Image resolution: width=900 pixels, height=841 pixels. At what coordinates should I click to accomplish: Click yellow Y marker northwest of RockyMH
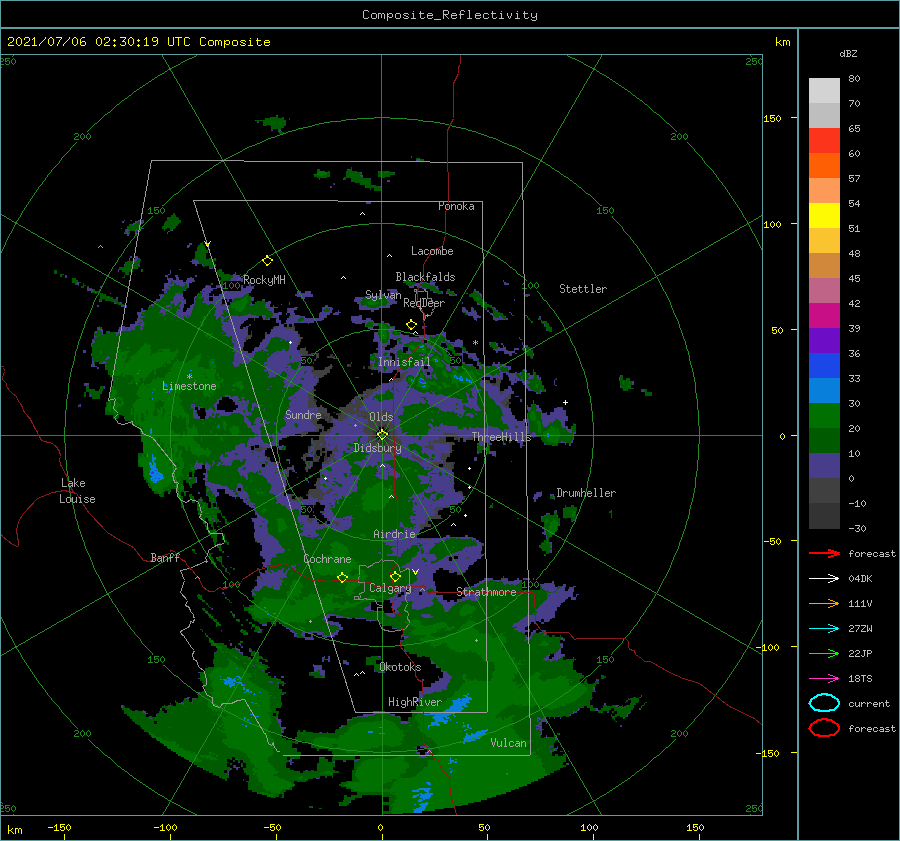click(x=208, y=245)
